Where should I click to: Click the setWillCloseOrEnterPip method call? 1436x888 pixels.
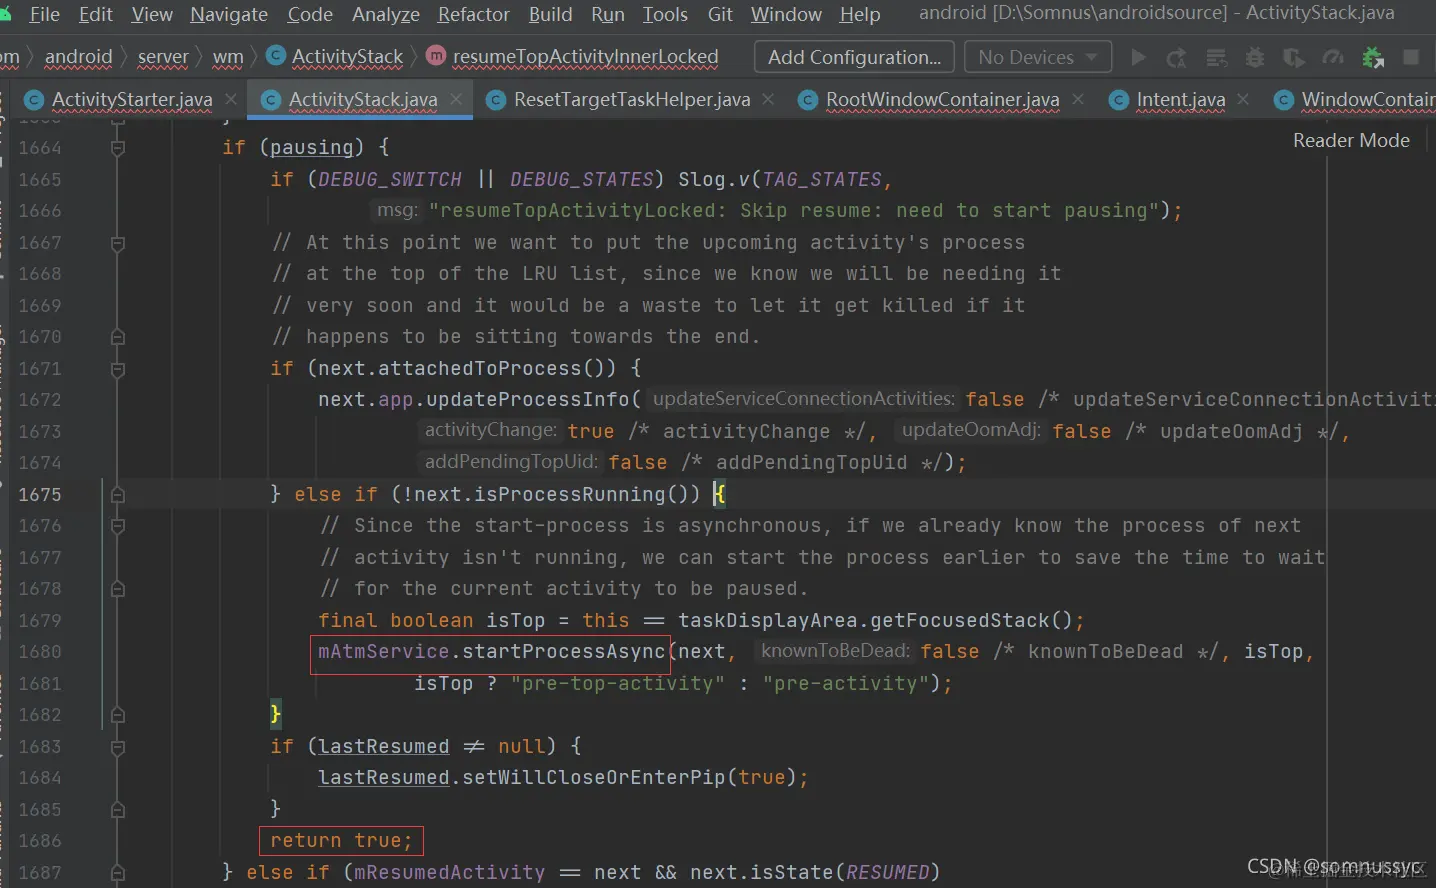point(594,778)
